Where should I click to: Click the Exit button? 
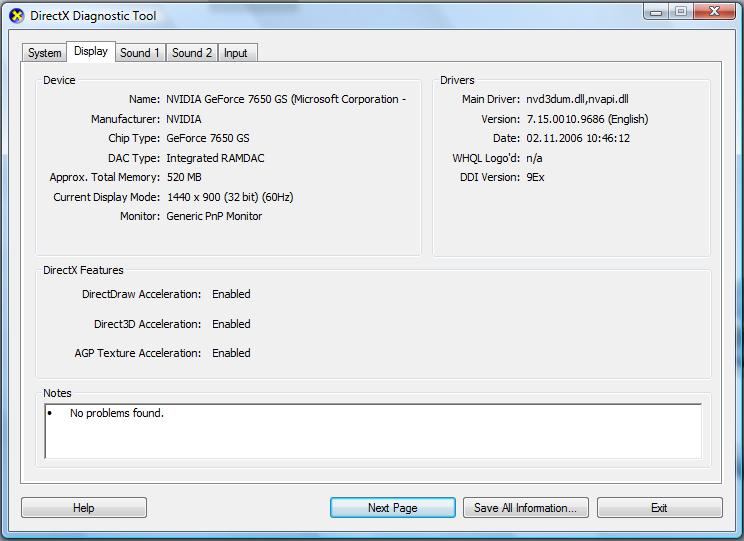[660, 508]
